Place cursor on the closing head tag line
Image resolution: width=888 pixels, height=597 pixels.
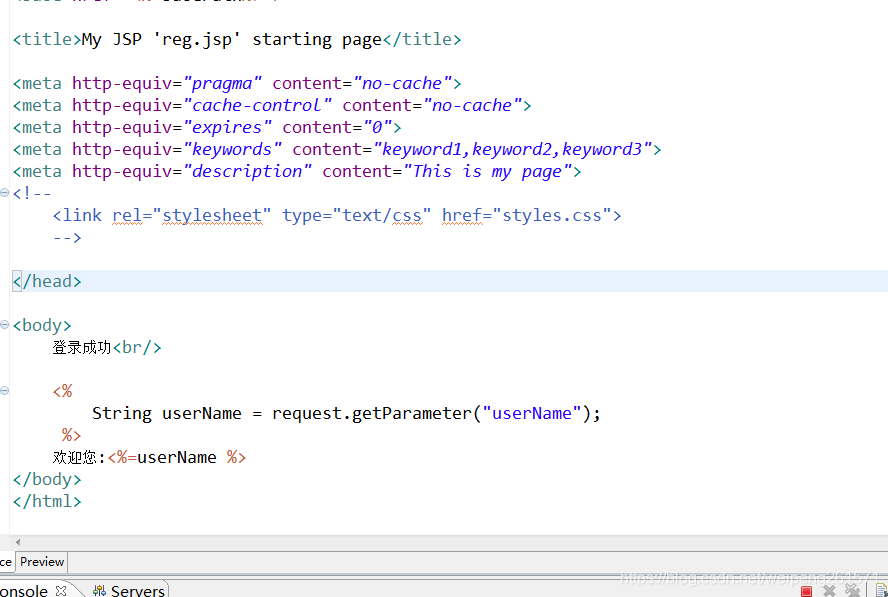(450, 281)
